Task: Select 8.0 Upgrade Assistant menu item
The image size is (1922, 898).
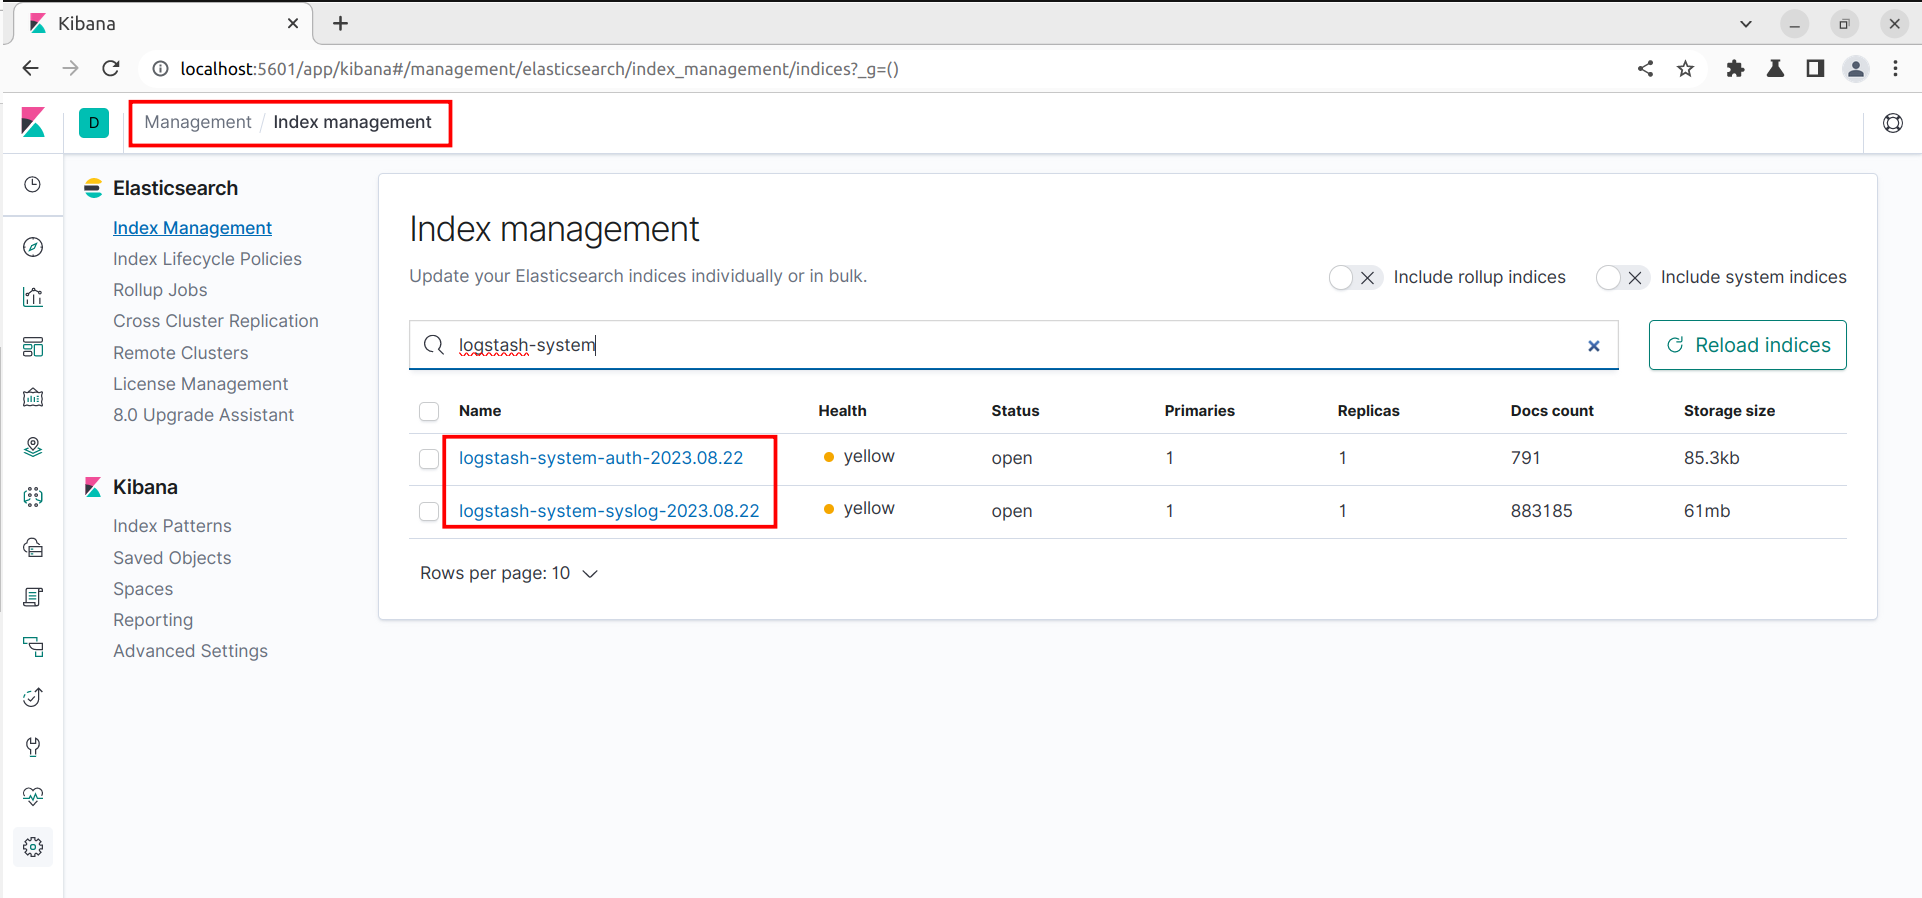Action: (203, 415)
